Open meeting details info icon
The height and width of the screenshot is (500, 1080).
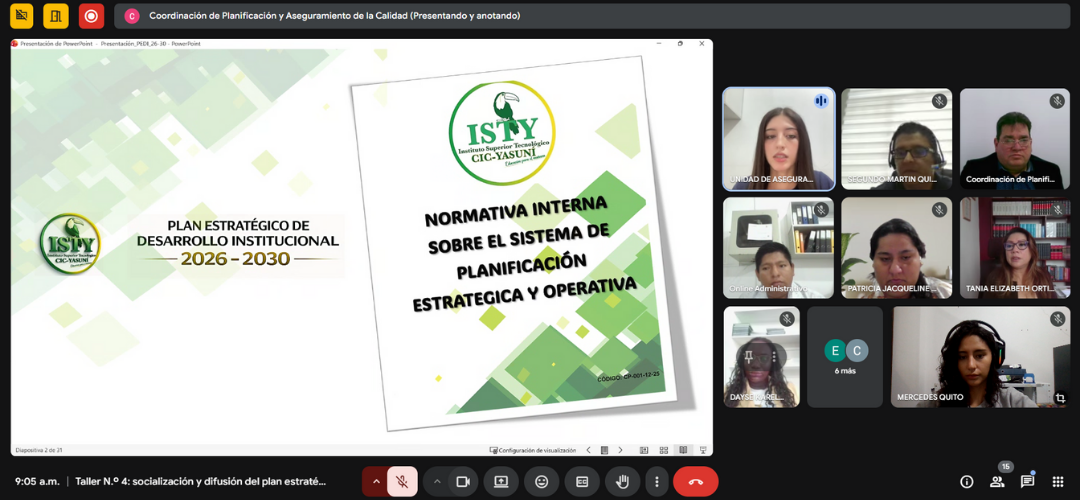pos(966,481)
